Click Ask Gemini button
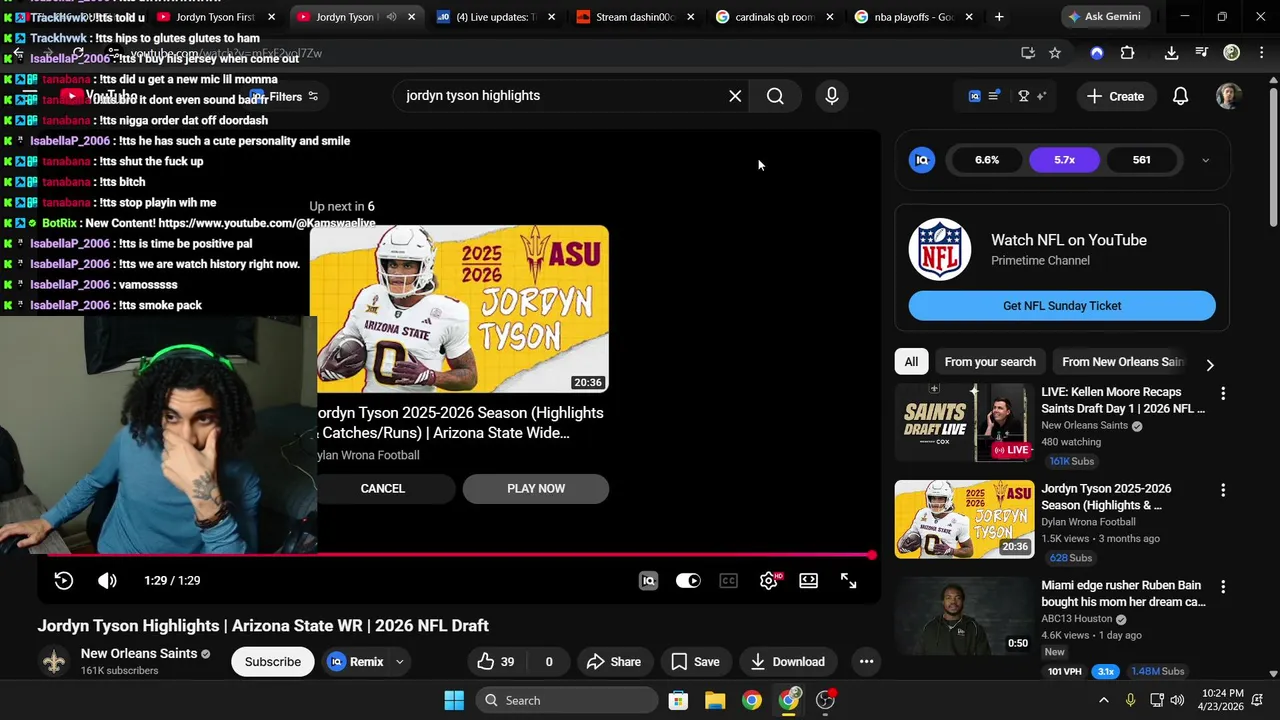The image size is (1280, 720). pos(1105,17)
